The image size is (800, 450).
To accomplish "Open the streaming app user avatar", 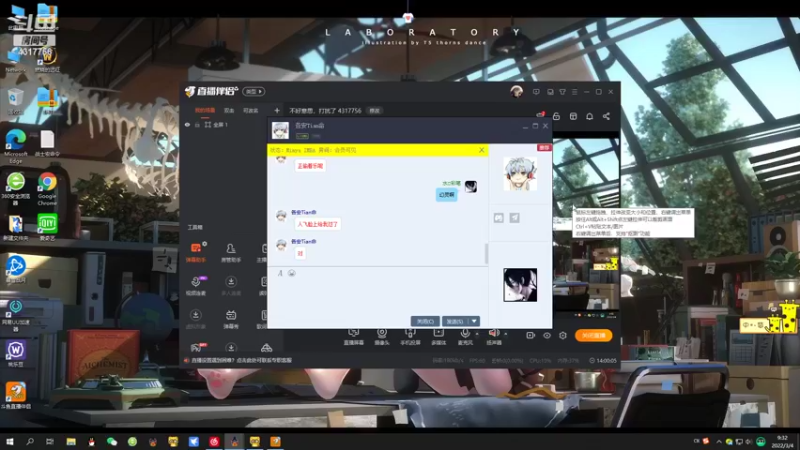I will pyautogui.click(x=516, y=92).
